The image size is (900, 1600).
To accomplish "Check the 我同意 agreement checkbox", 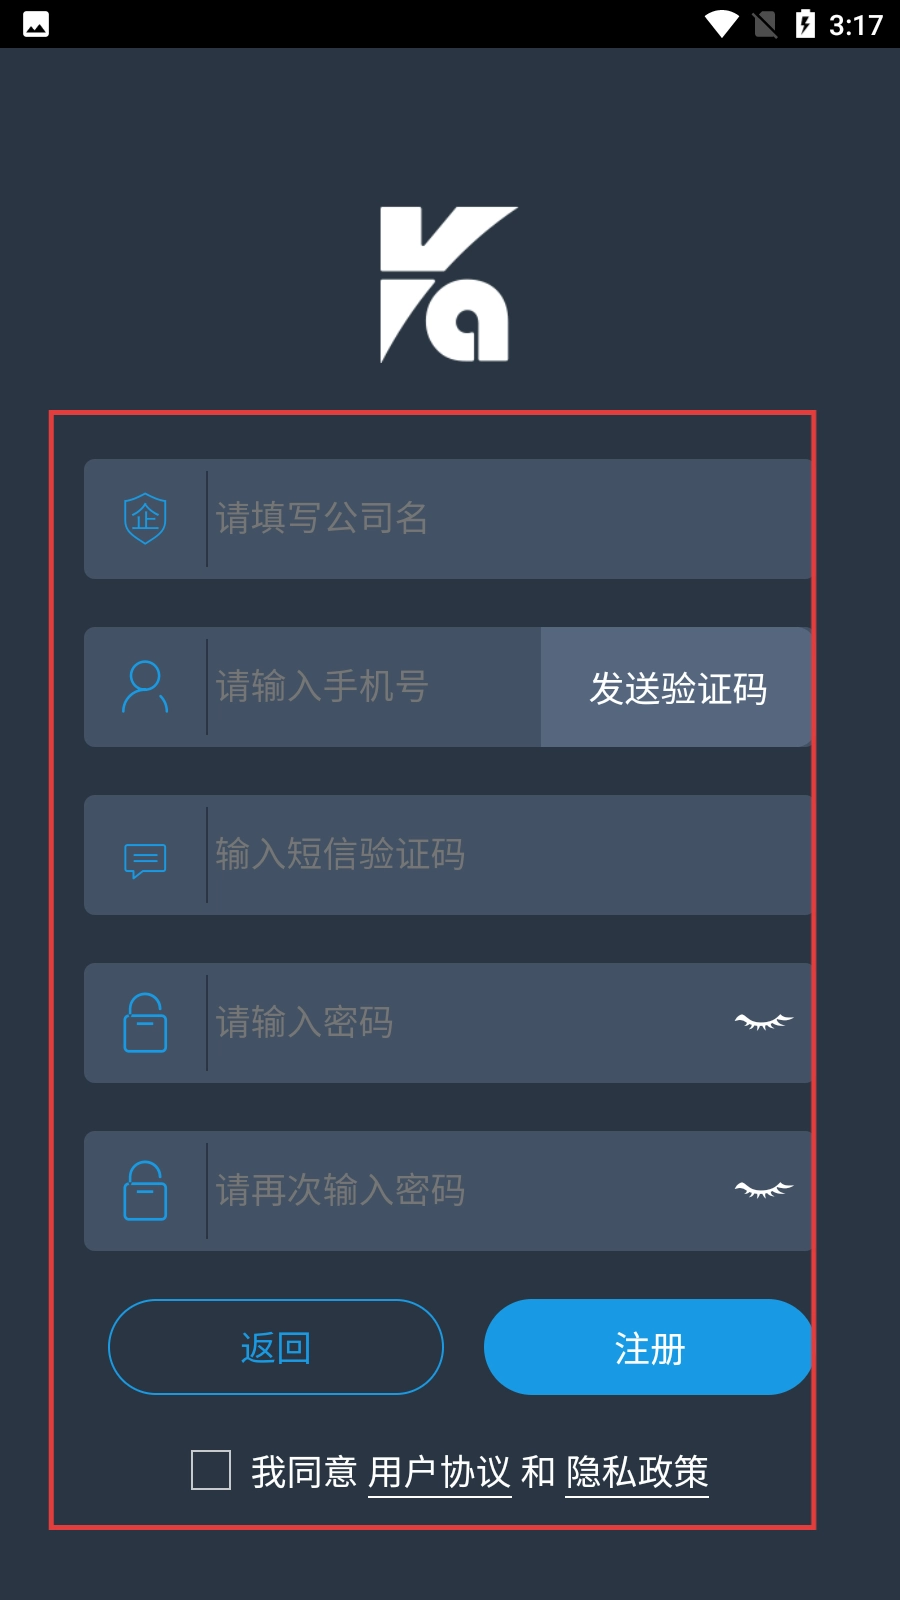I will pos(211,1470).
